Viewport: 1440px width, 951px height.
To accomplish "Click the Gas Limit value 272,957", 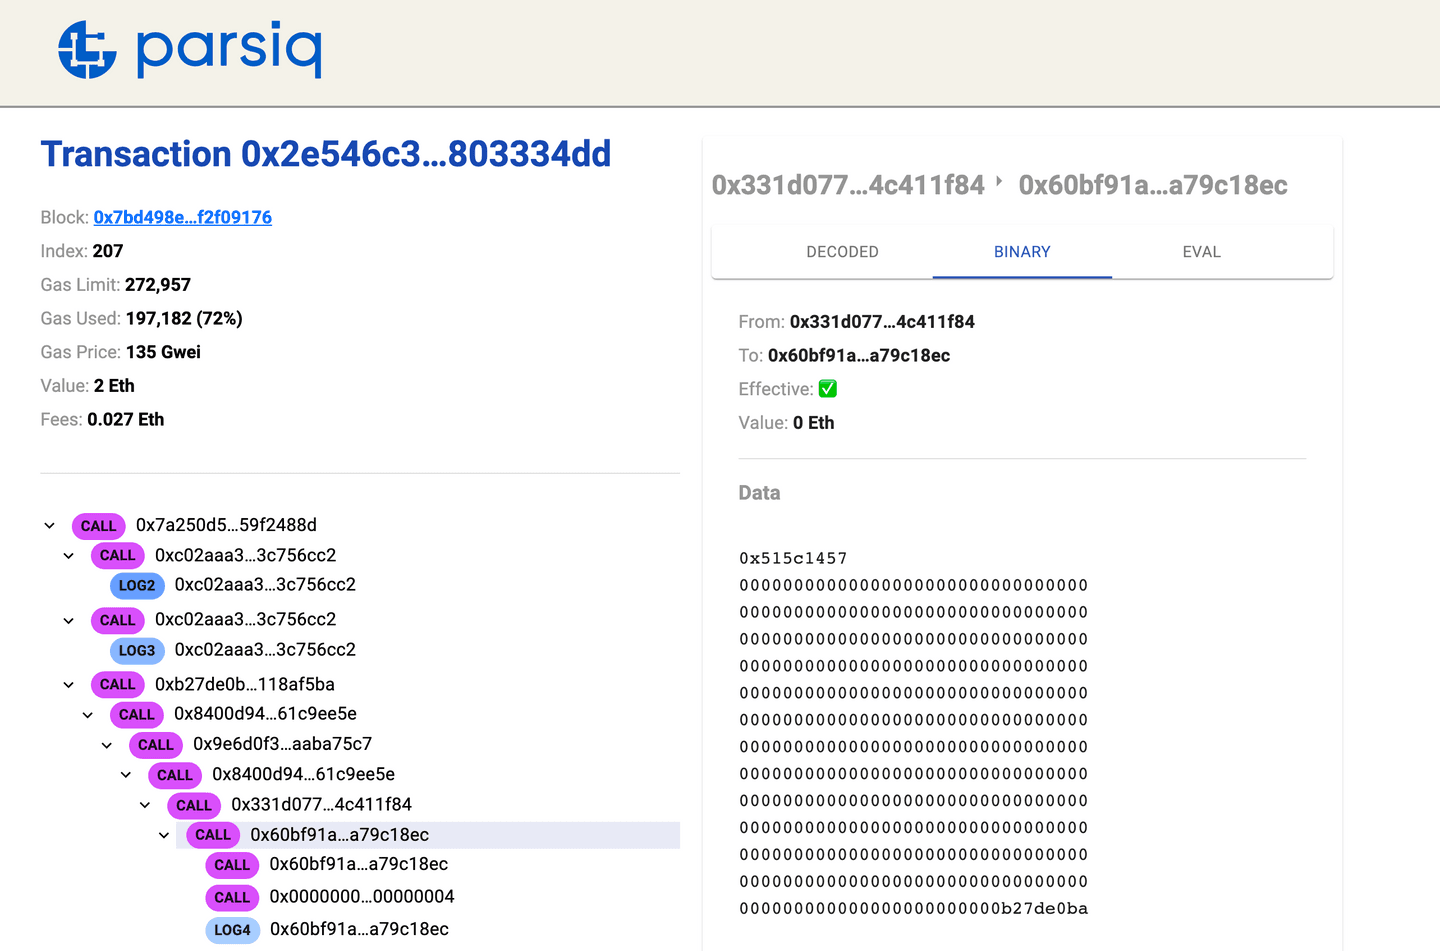I will coord(158,285).
